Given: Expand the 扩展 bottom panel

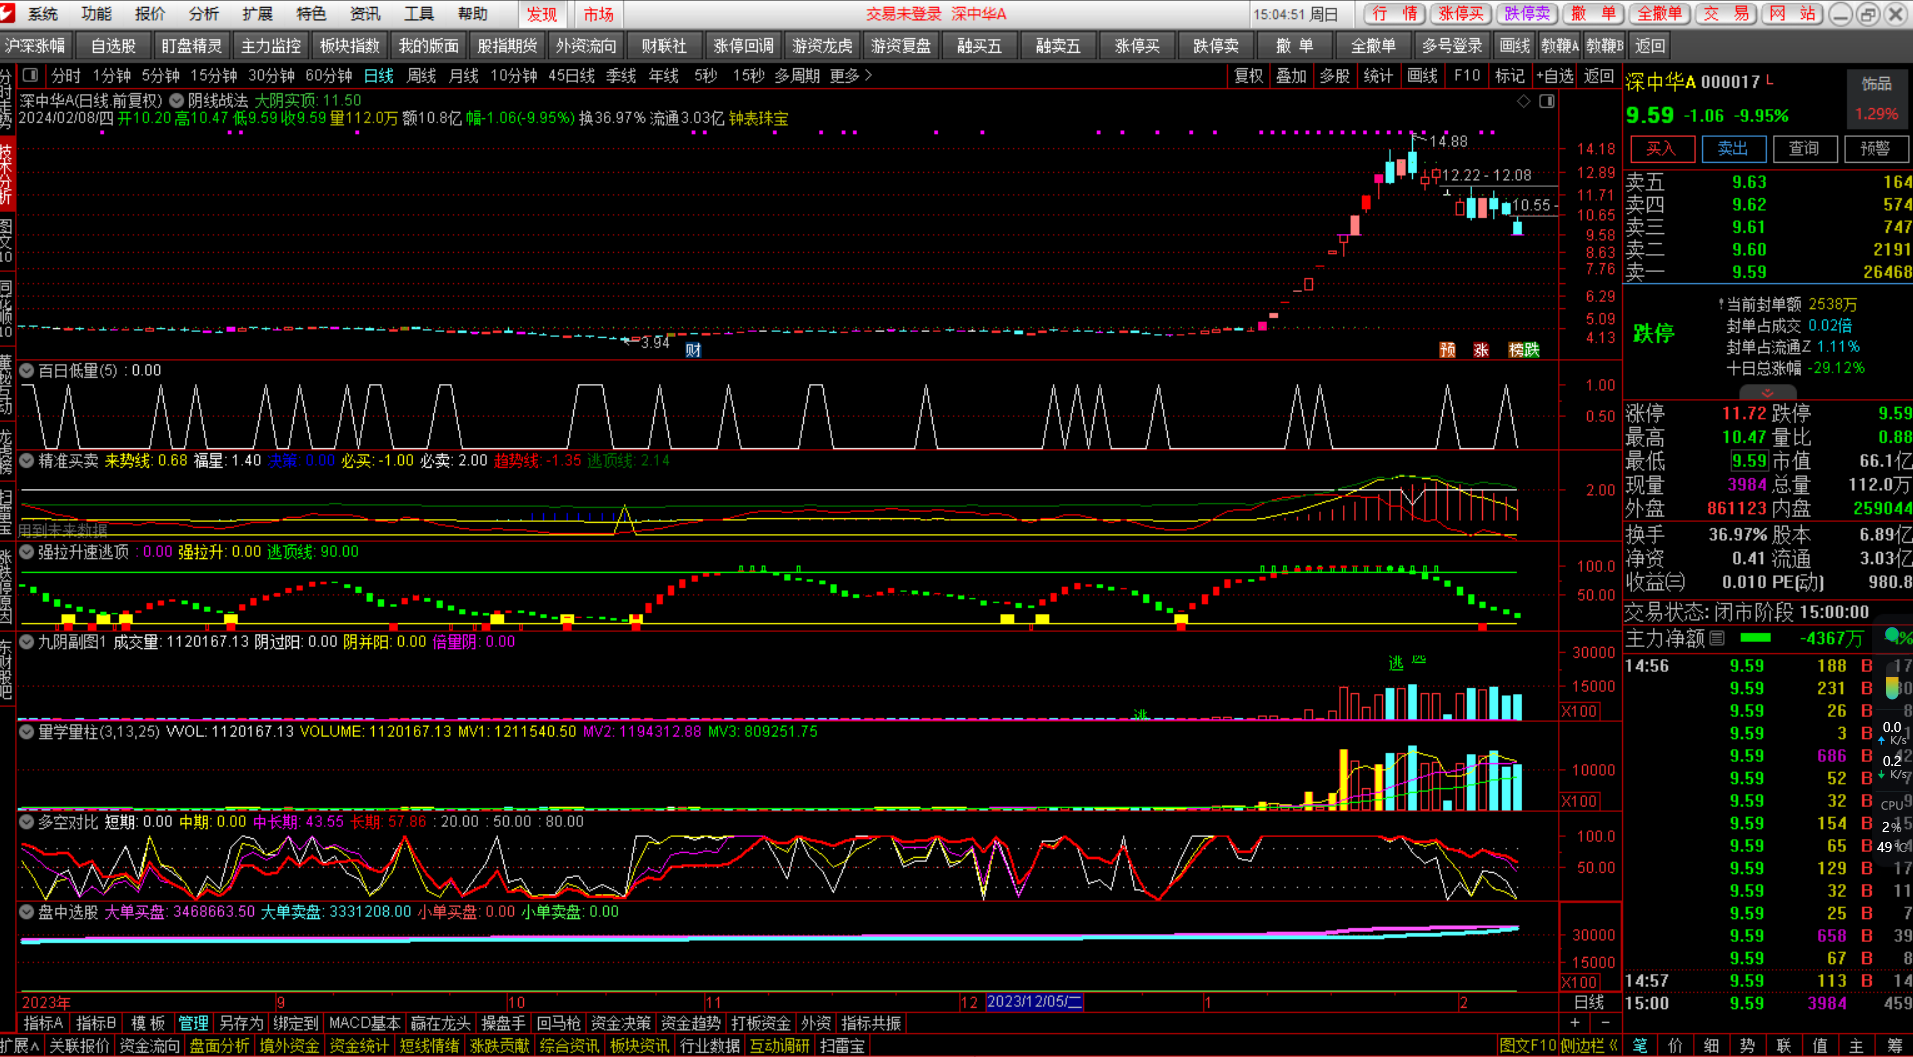Looking at the screenshot, I should click(x=20, y=1046).
